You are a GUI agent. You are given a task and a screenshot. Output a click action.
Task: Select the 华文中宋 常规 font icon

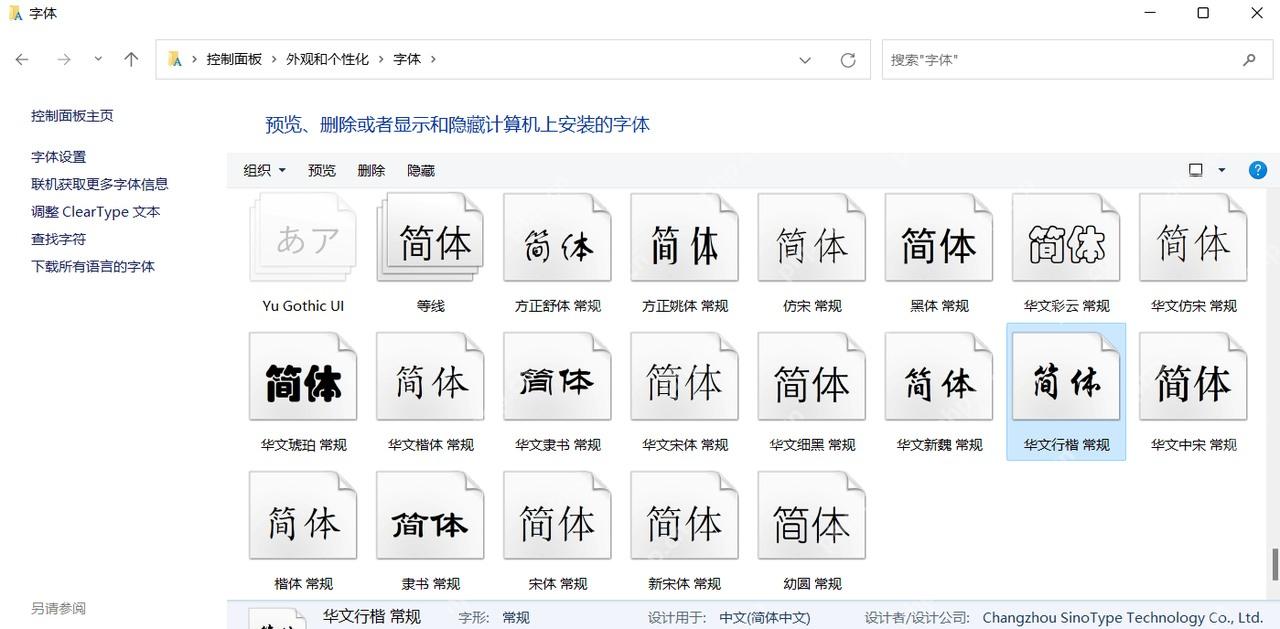tap(1192, 377)
